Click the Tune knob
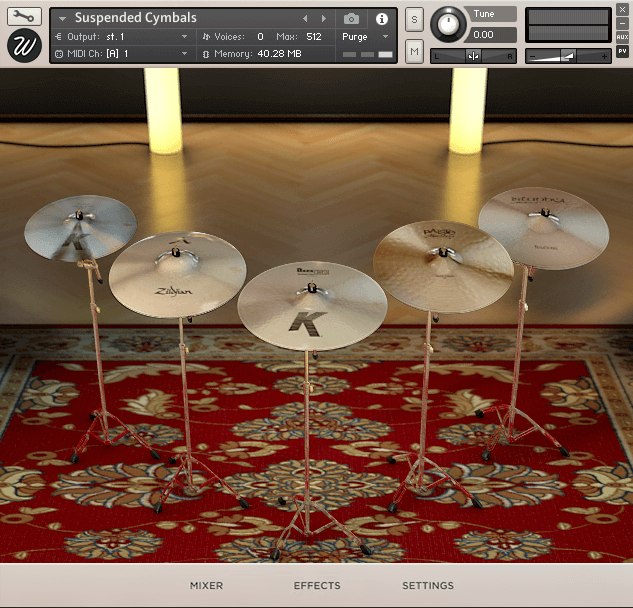 click(448, 24)
